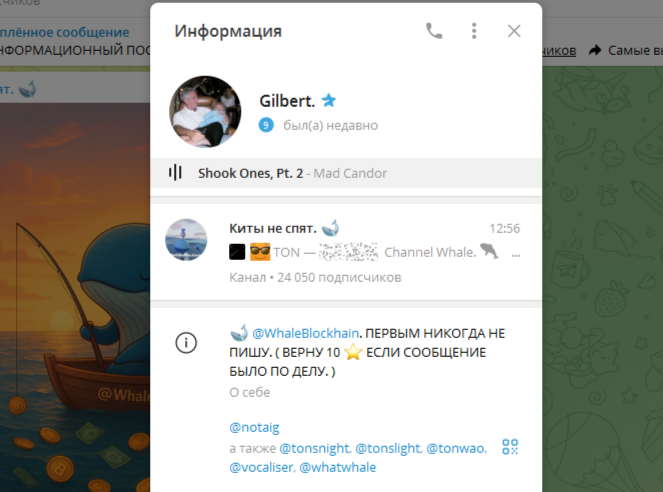Start a voice call with Gilbert
Screen dimensions: 663x492
pos(434,31)
